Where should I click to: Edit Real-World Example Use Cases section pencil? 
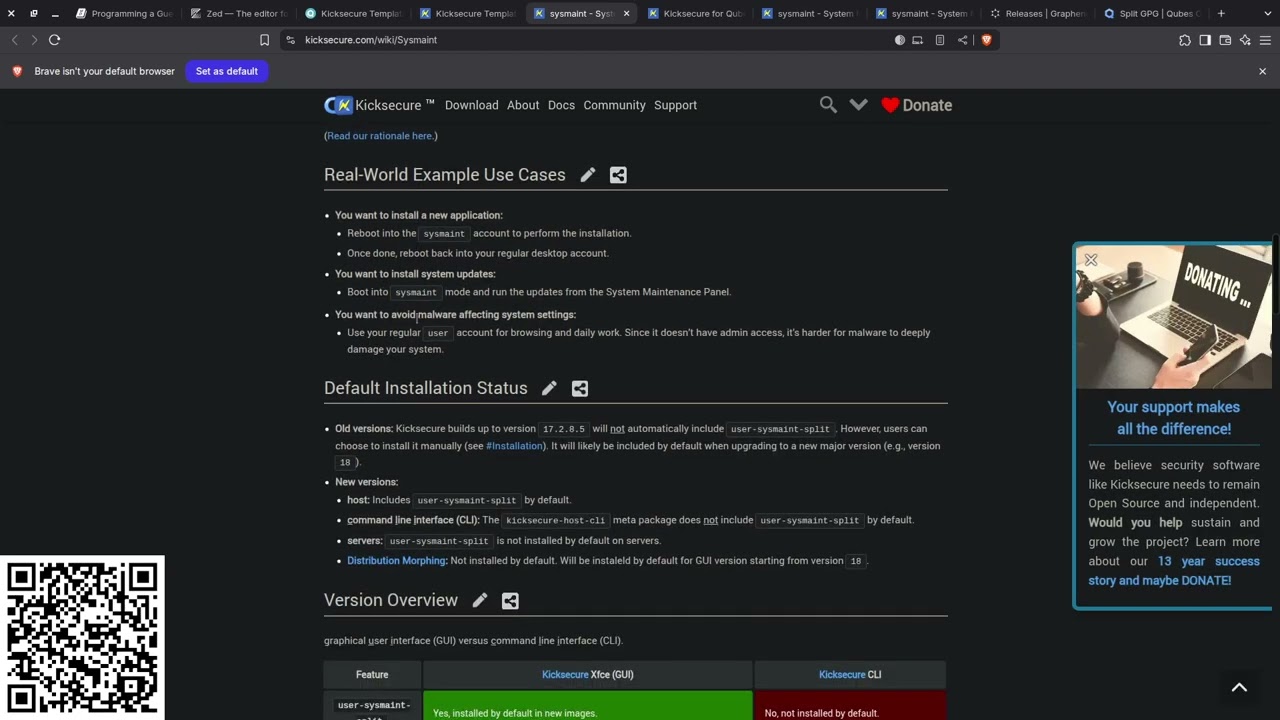click(588, 175)
